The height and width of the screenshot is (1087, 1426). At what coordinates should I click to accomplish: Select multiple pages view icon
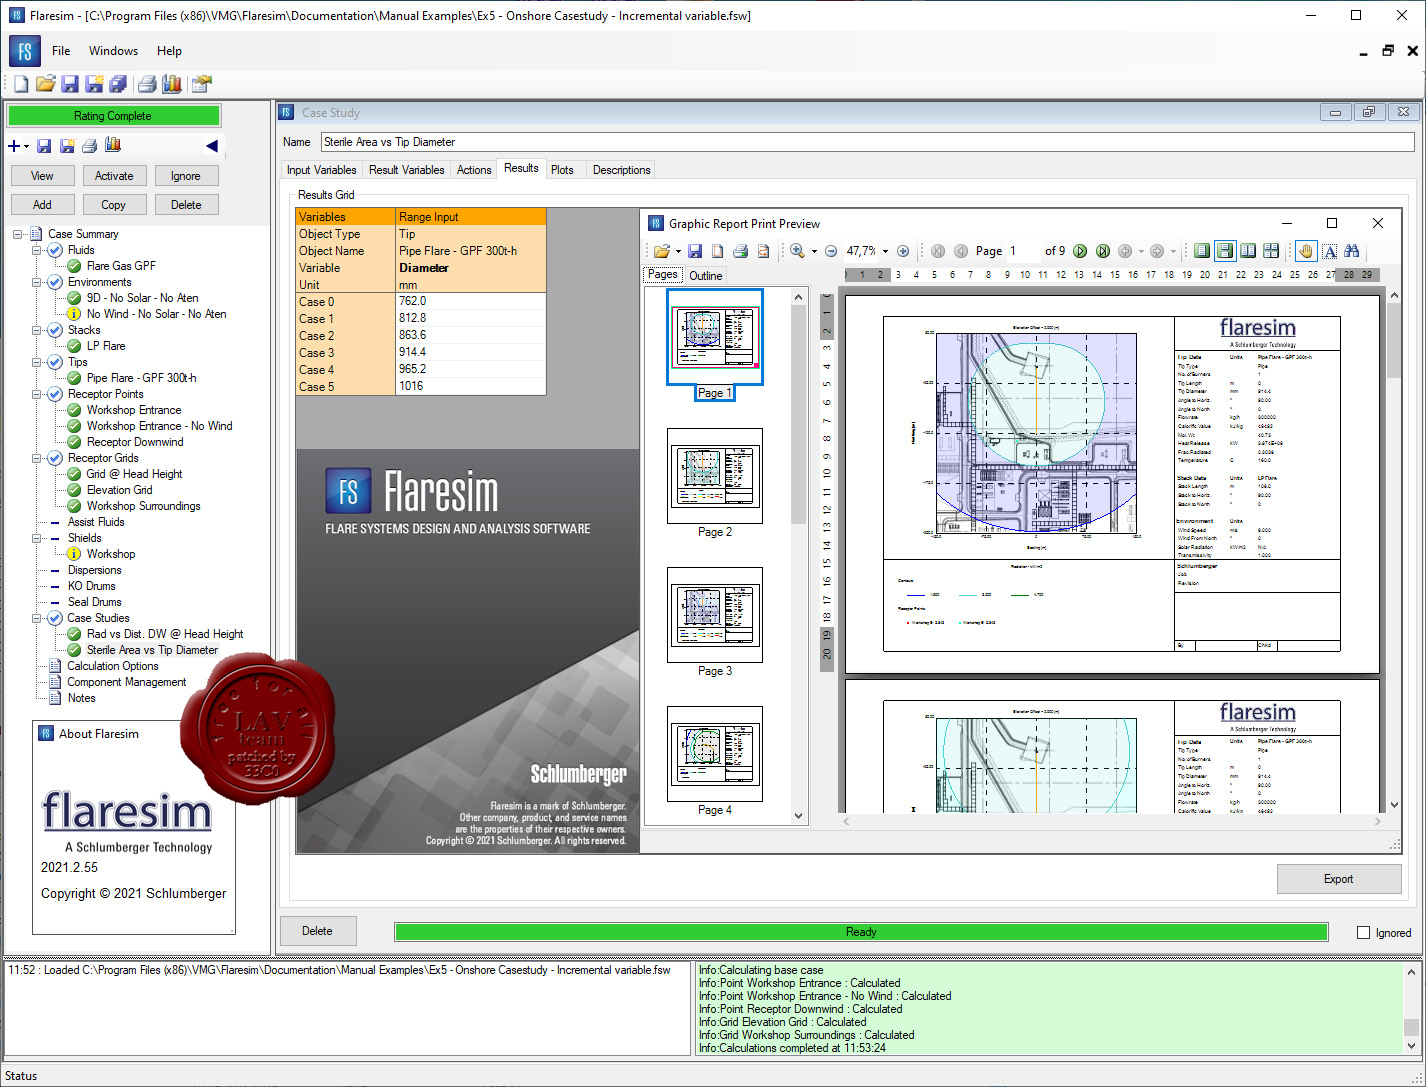click(x=1271, y=251)
